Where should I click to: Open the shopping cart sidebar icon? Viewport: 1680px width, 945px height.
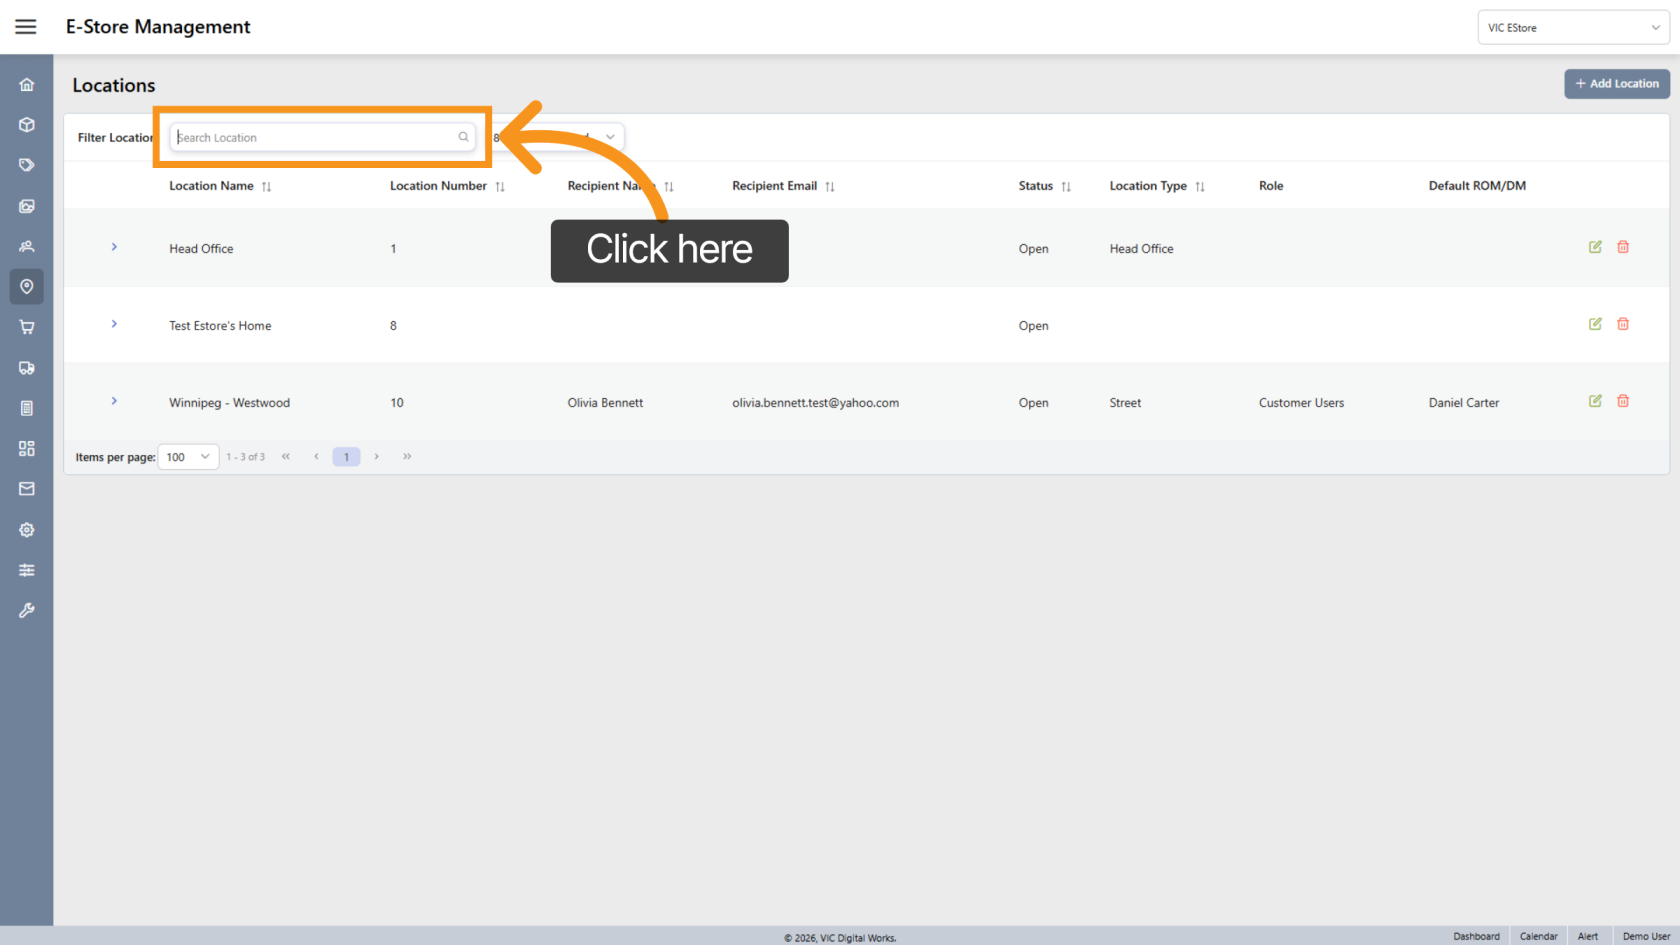pos(27,327)
